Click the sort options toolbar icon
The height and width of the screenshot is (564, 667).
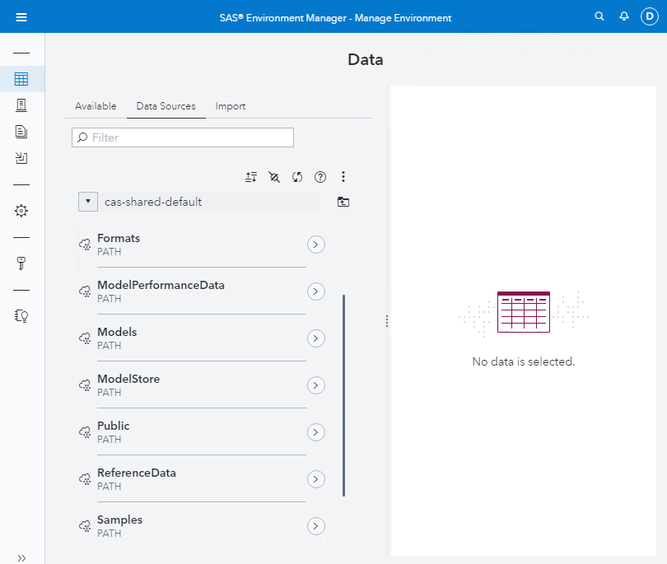click(x=251, y=177)
